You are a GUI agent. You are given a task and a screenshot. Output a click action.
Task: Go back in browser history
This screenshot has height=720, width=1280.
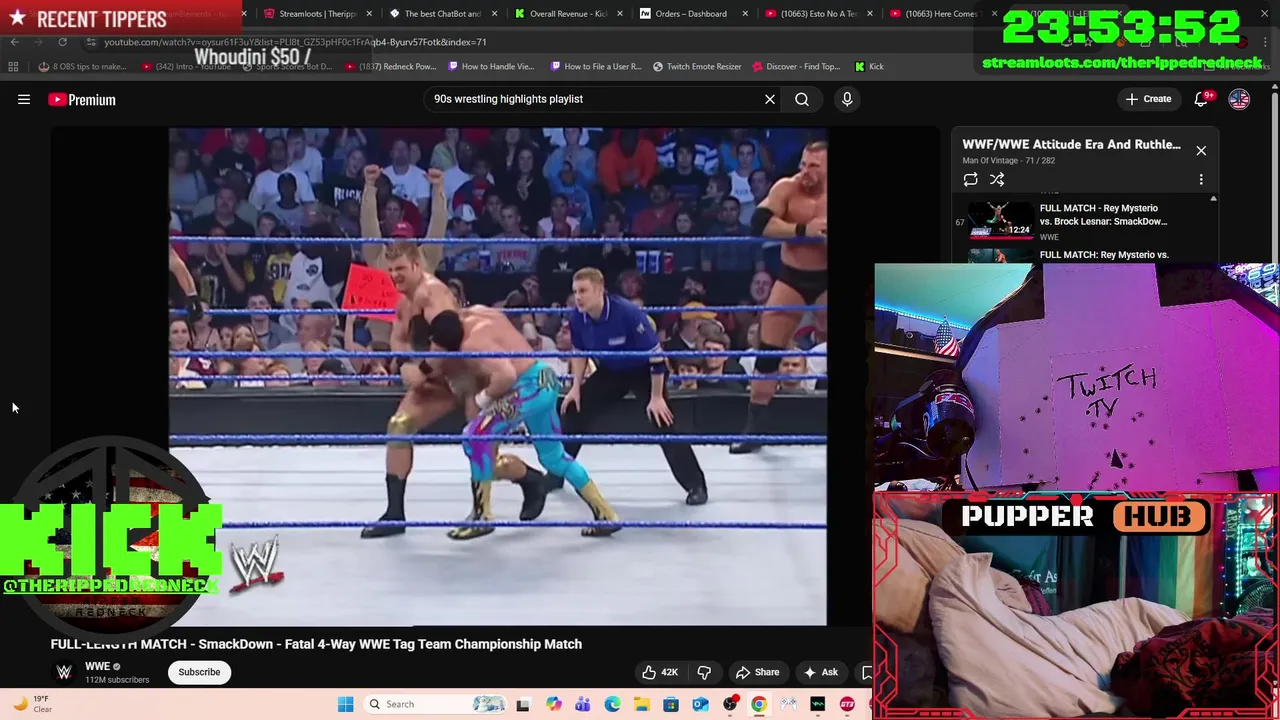pyautogui.click(x=14, y=42)
